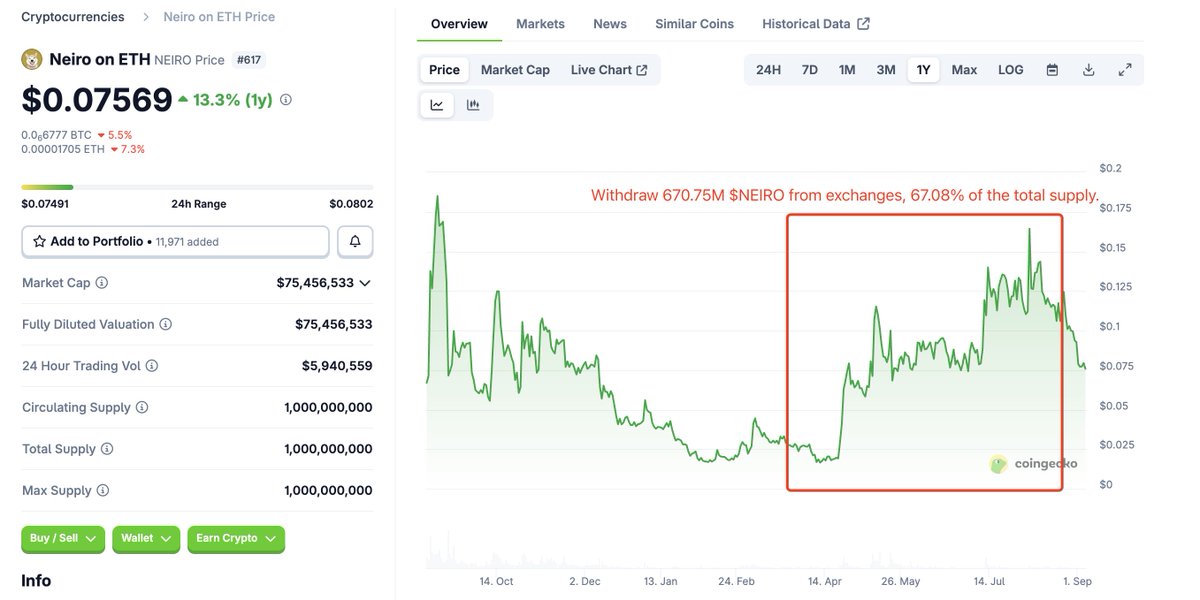
Task: Expand the Wallet dropdown
Action: [x=146, y=539]
